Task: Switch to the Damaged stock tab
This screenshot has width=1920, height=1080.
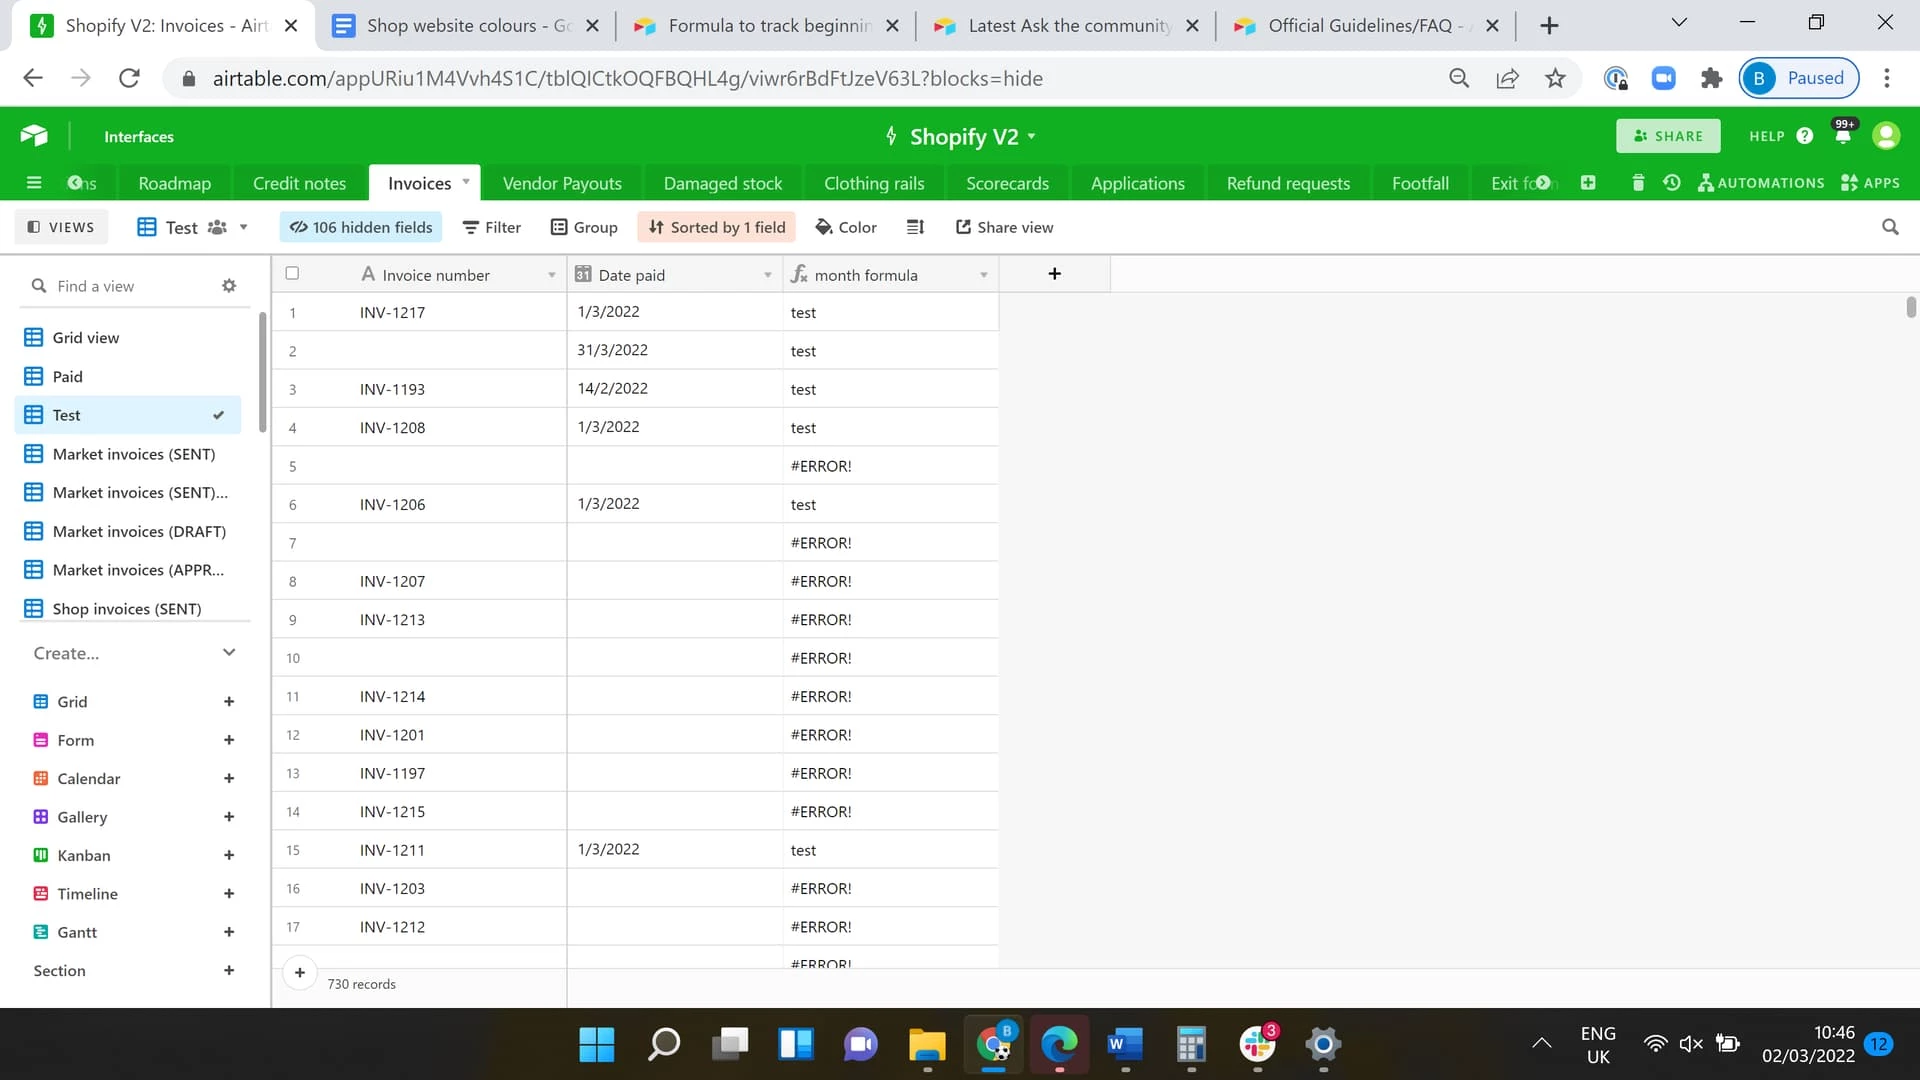Action: point(723,183)
